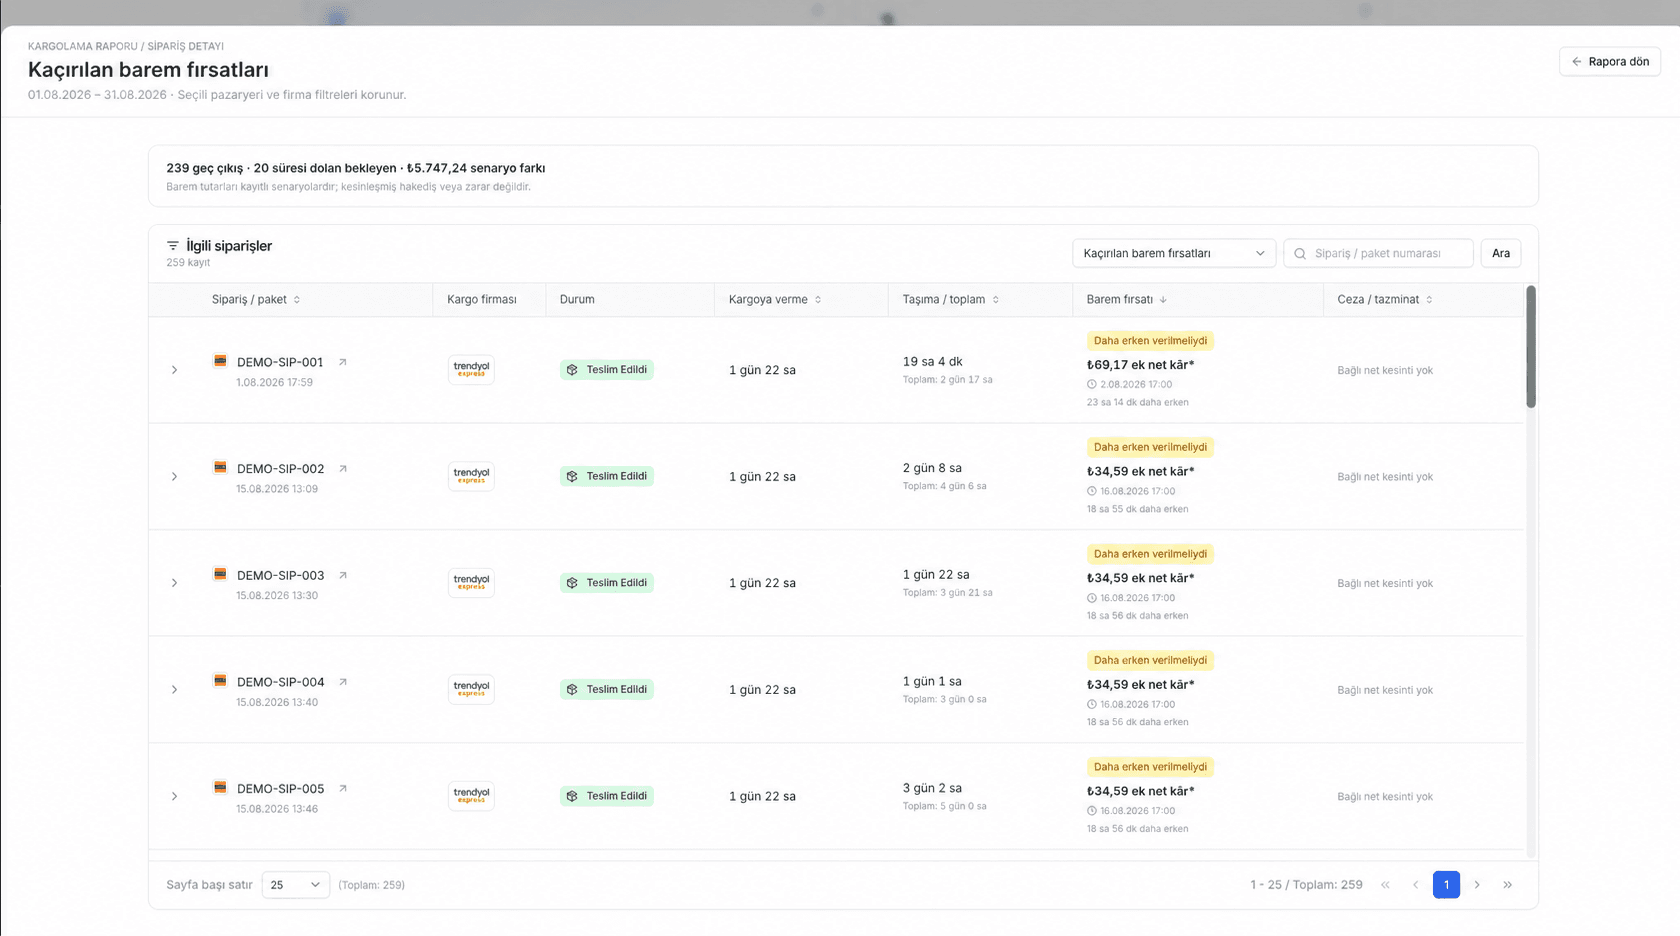Expand the DEMO-SIP-001 order row

pyautogui.click(x=174, y=370)
